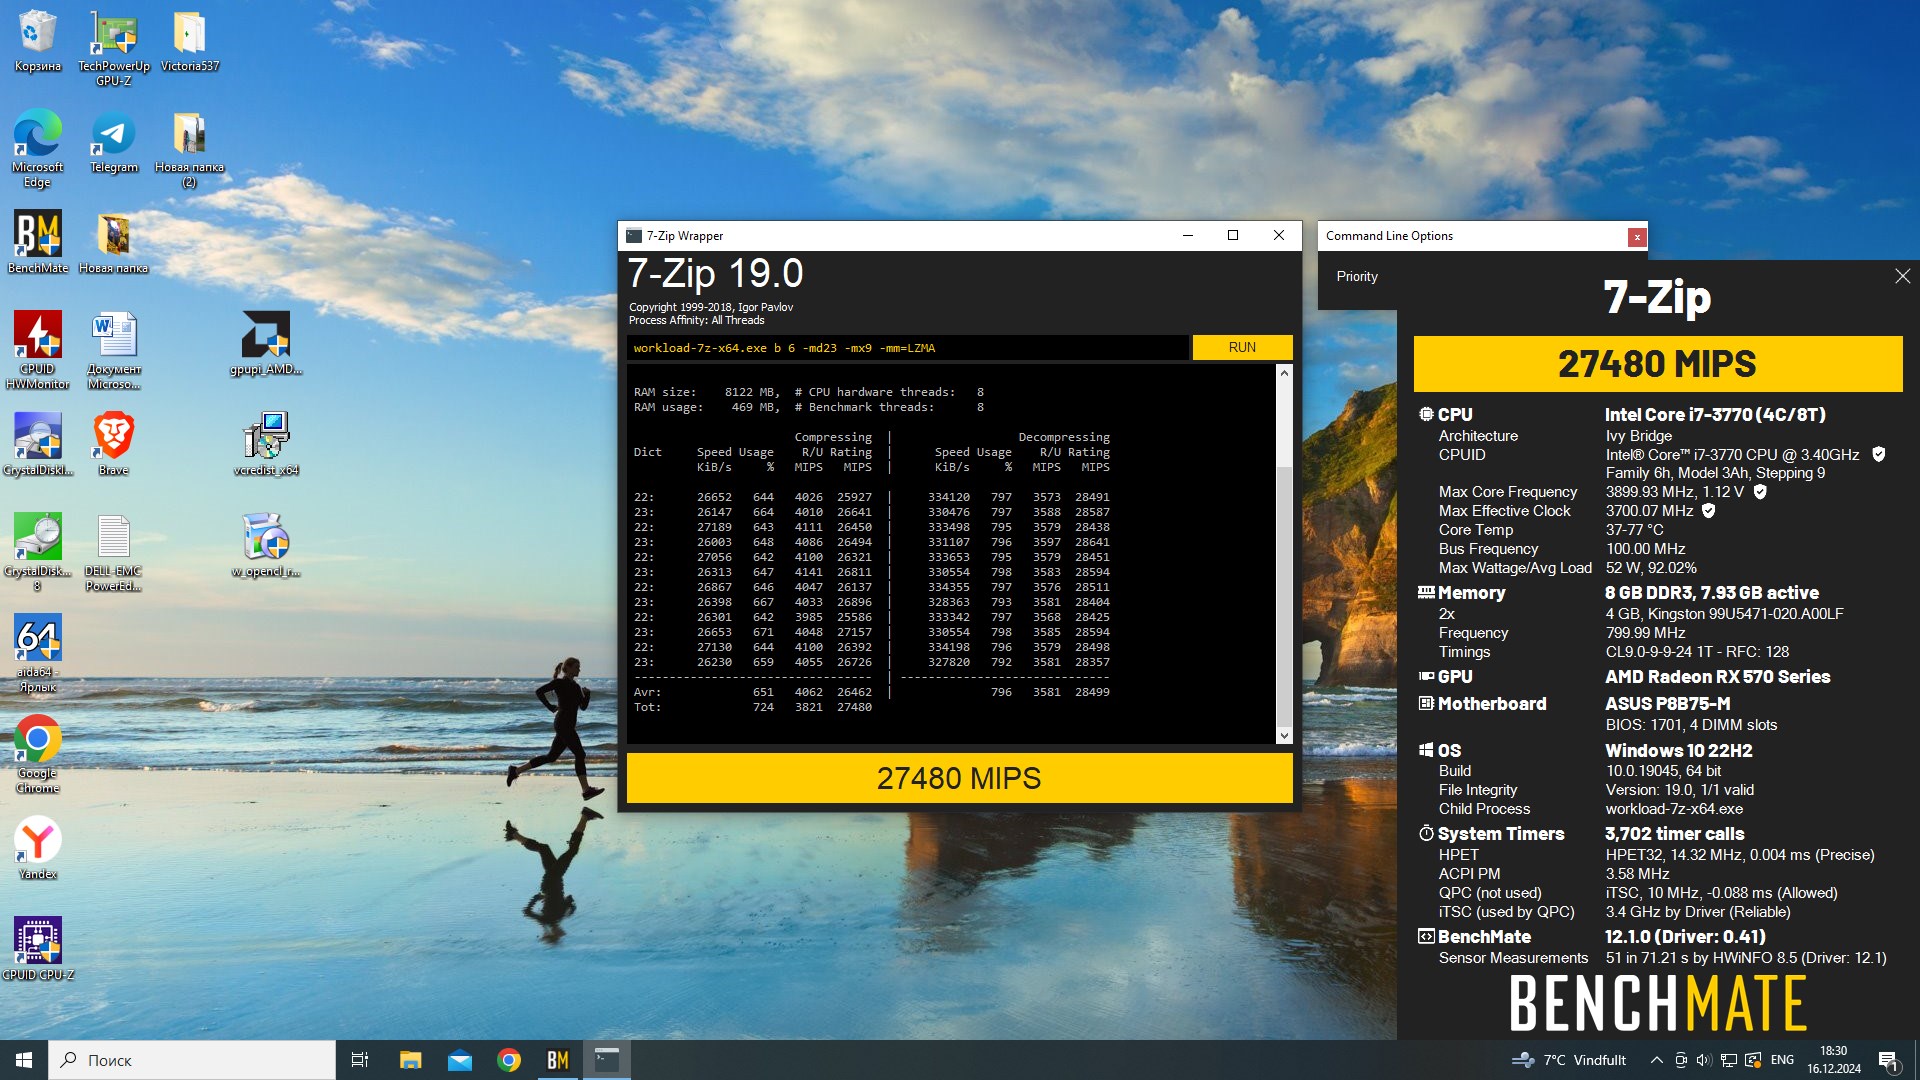Open the DELL EMC PowerEdge document
This screenshot has width=1920, height=1080.
(x=113, y=552)
